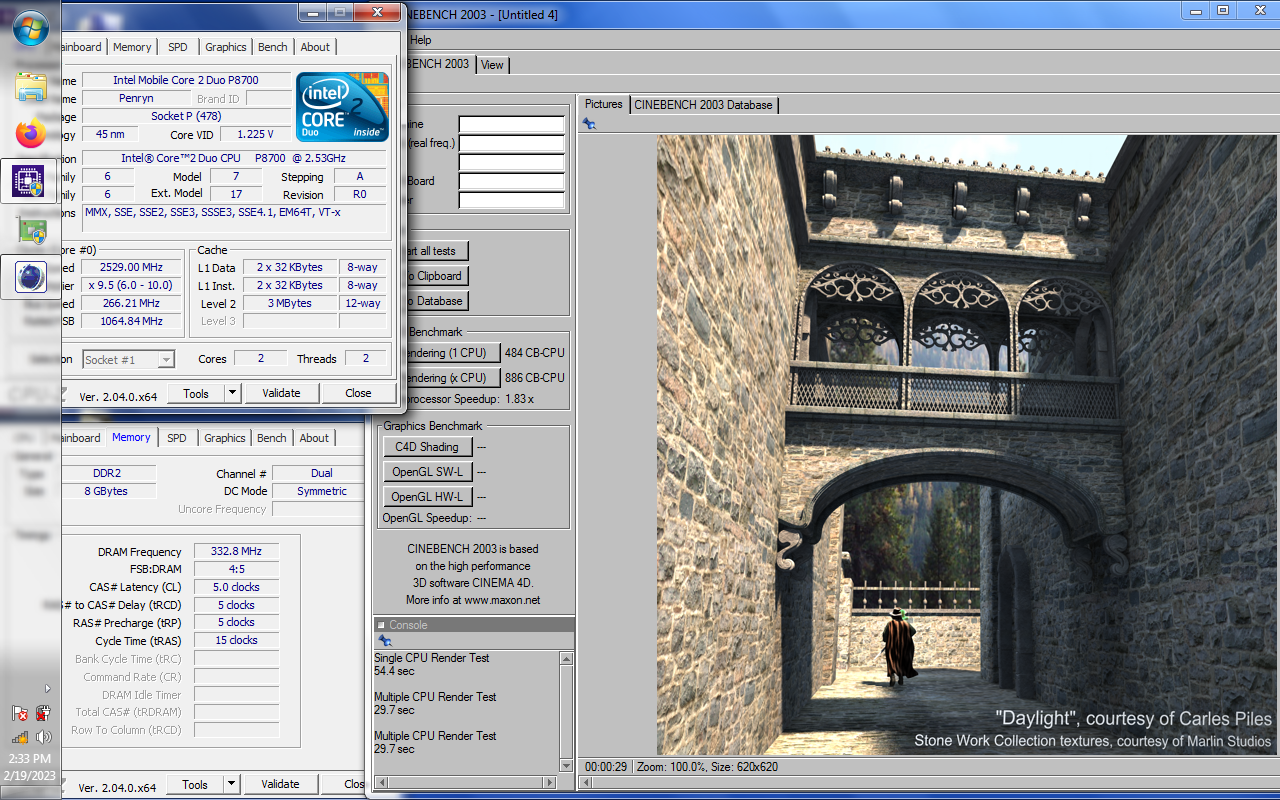Viewport: 1280px width, 800px height.
Task: Switch to CPU-Z via its purple taskbar icon
Action: click(x=30, y=181)
